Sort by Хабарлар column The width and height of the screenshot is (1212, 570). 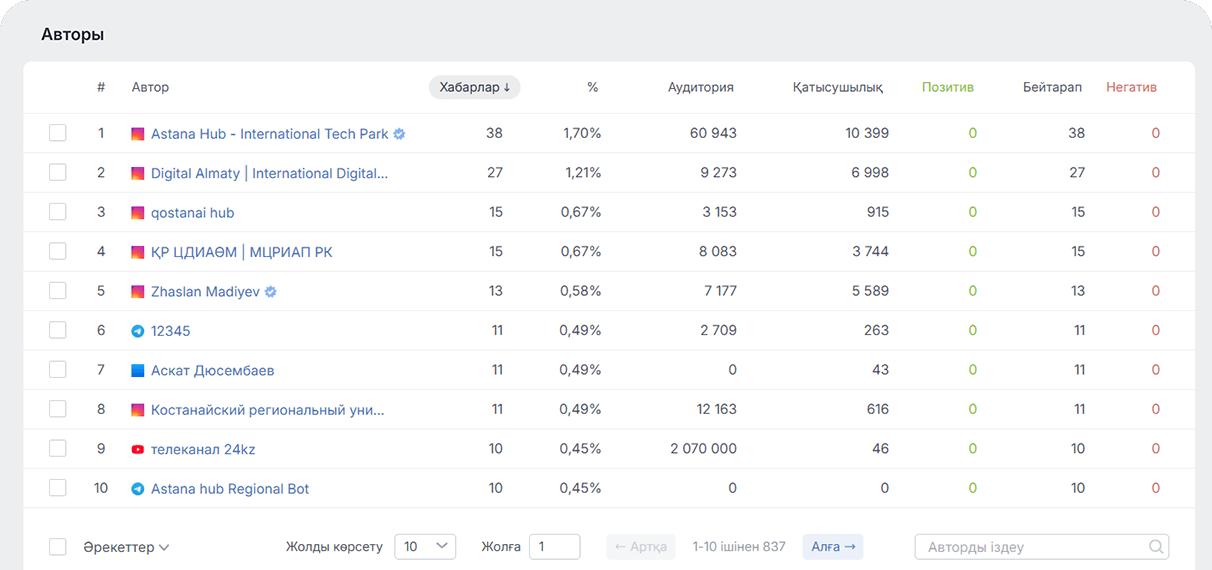pyautogui.click(x=475, y=87)
